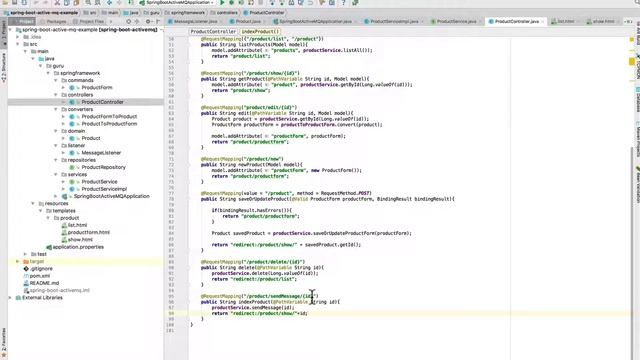Collapse the src folder

click(18, 44)
